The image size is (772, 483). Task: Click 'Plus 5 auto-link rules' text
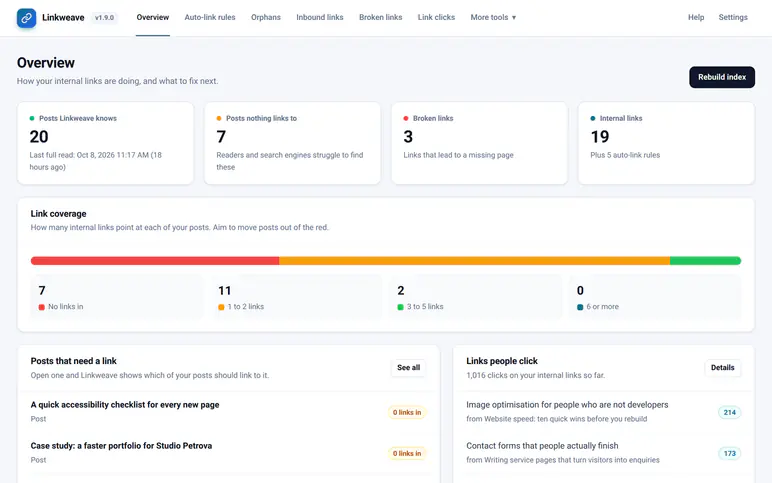625,155
